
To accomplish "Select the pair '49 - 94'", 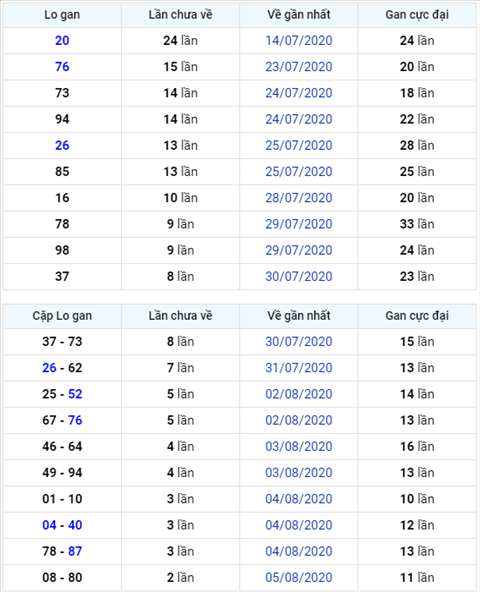I will pos(62,472).
